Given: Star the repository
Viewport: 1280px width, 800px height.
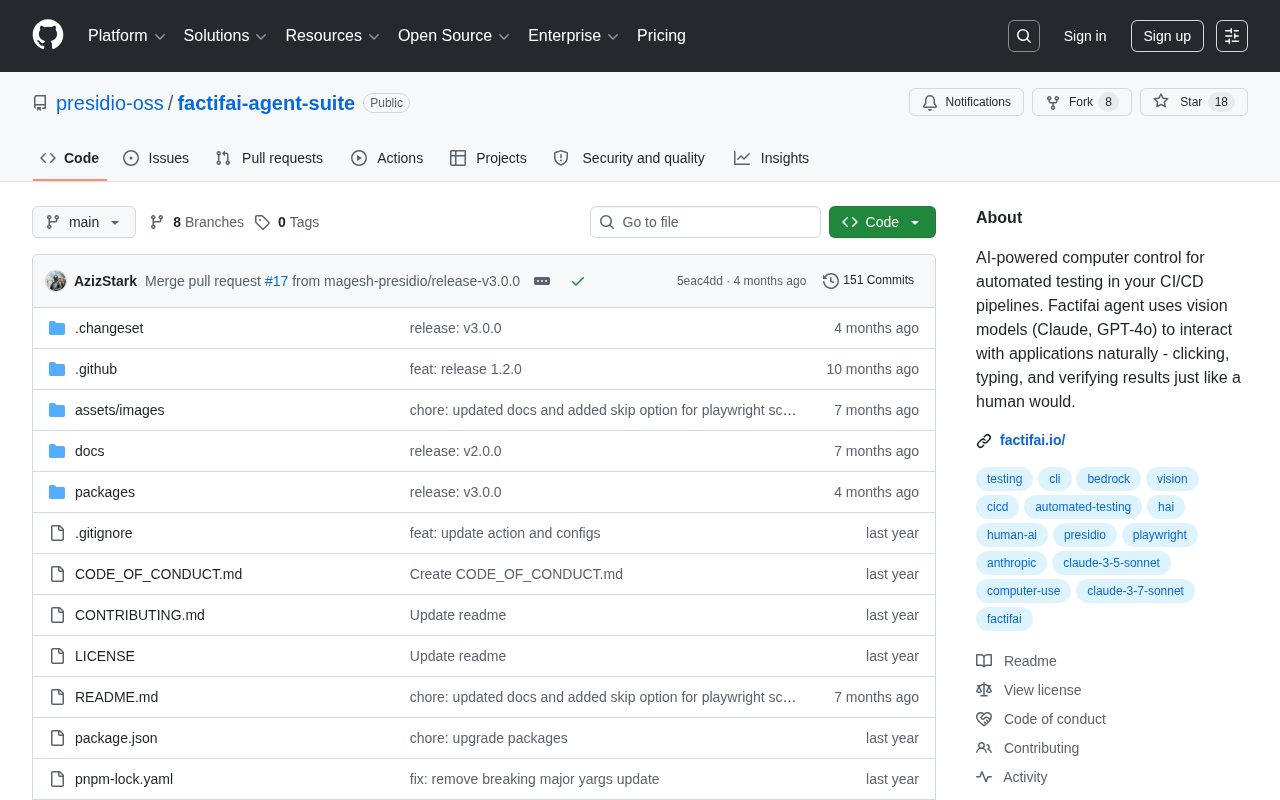Looking at the screenshot, I should coord(1193,102).
